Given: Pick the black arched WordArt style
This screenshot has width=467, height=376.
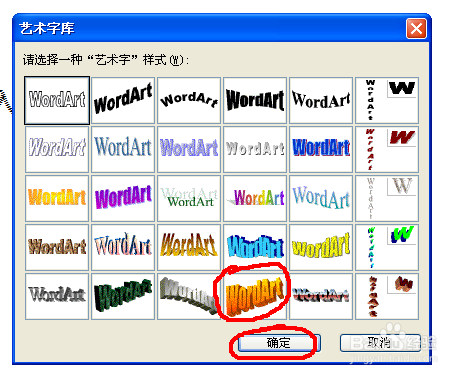Looking at the screenshot, I should coord(189,100).
